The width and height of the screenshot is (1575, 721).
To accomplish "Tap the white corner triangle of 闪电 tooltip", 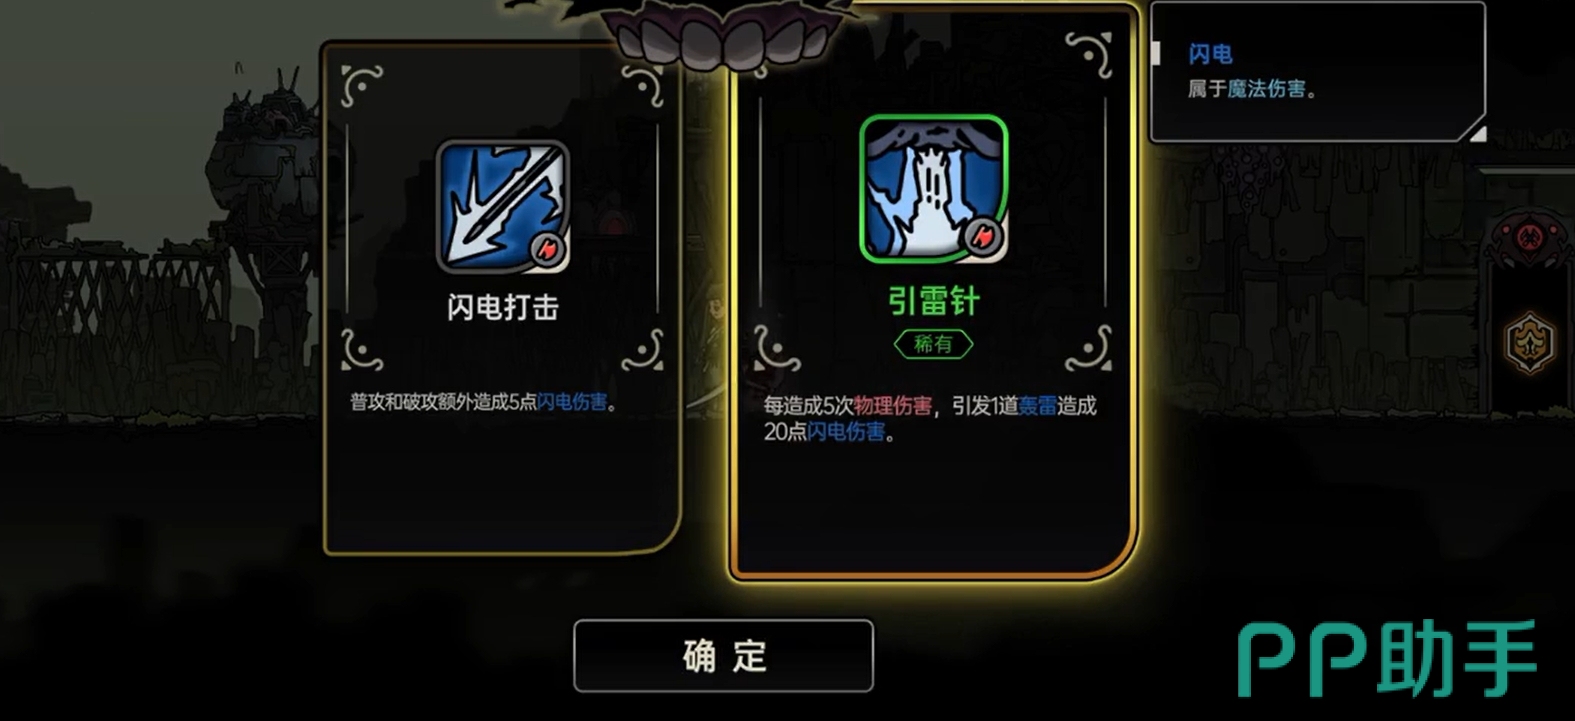I will pyautogui.click(x=1476, y=133).
